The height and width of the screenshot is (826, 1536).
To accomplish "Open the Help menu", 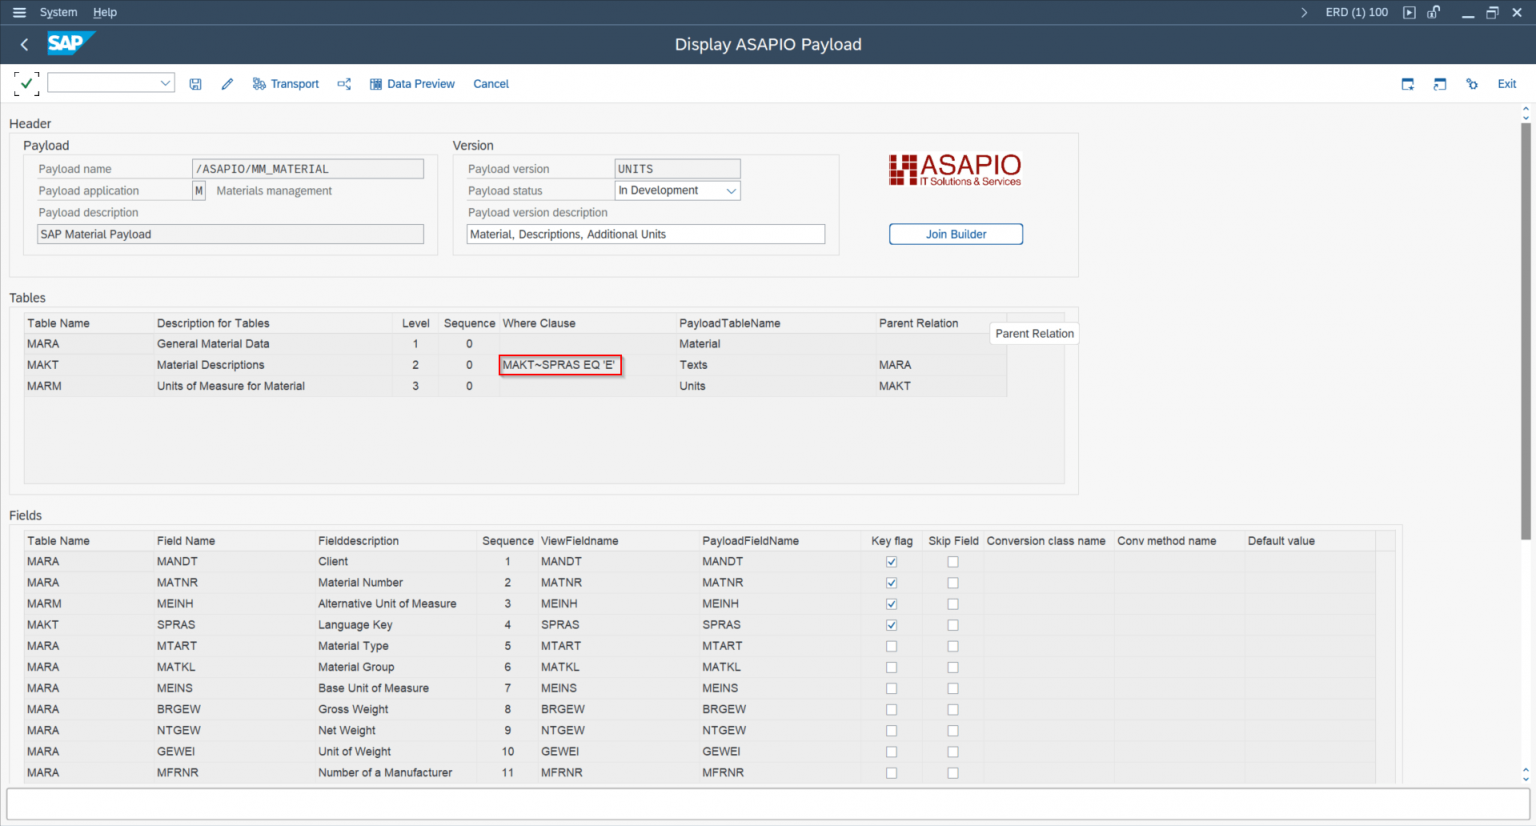I will (x=105, y=12).
